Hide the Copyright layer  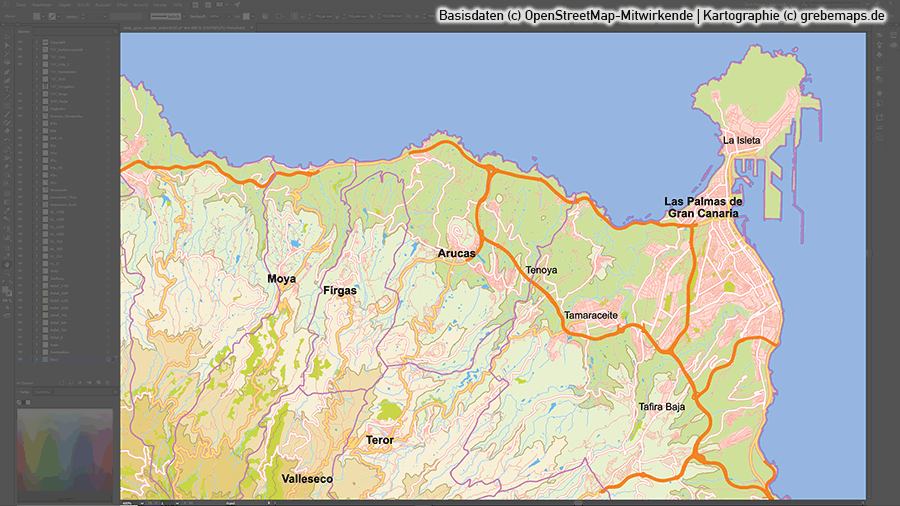tap(20, 42)
